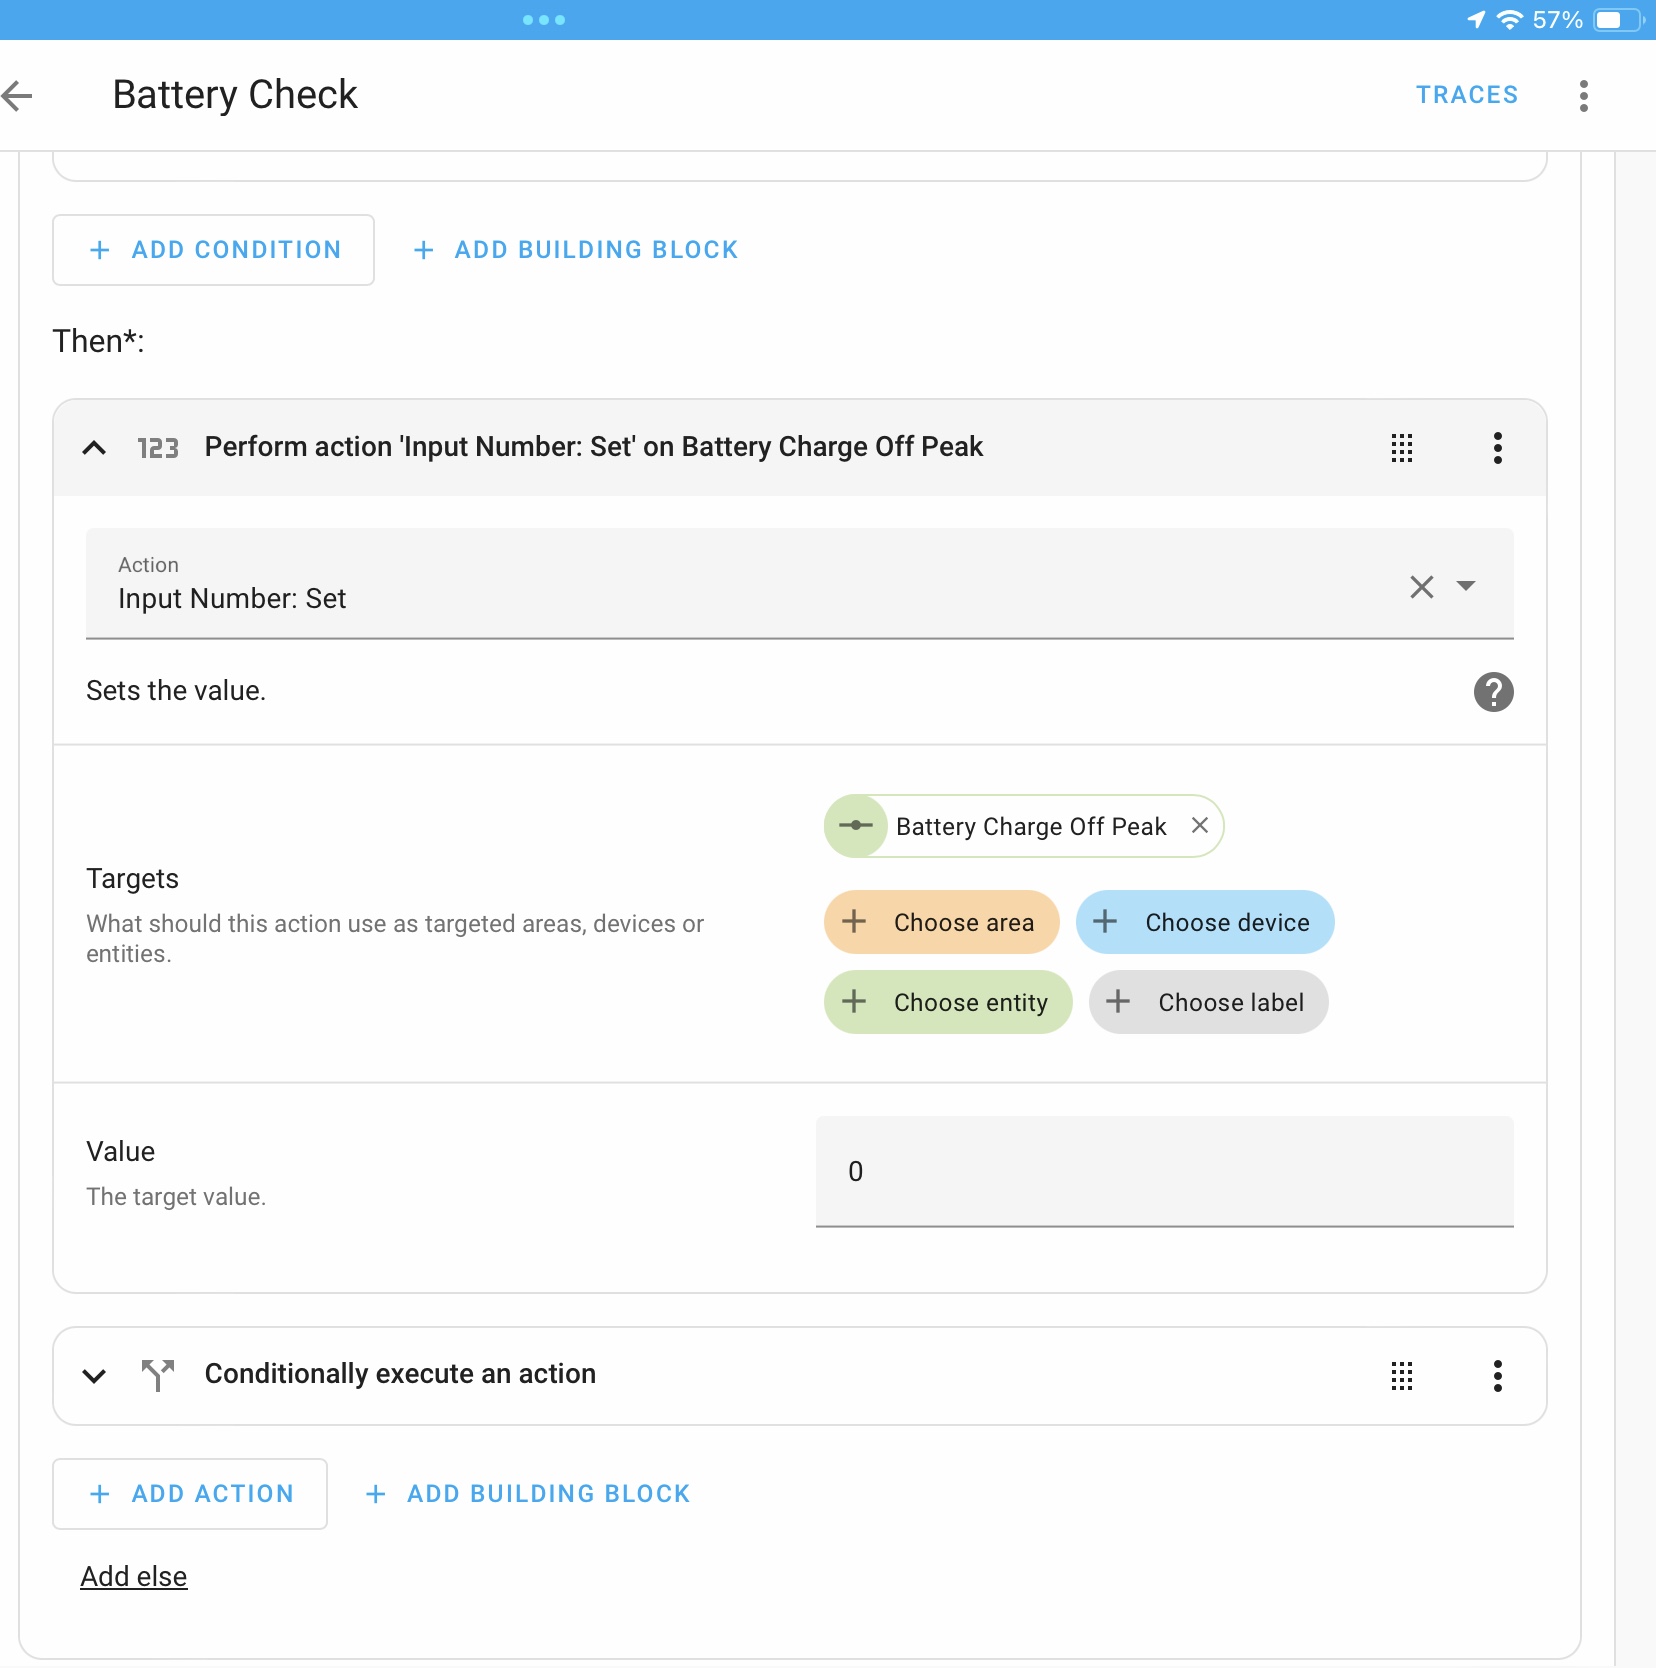
Task: Open the Conditionally execute action three-dot menu
Action: pyautogui.click(x=1497, y=1376)
